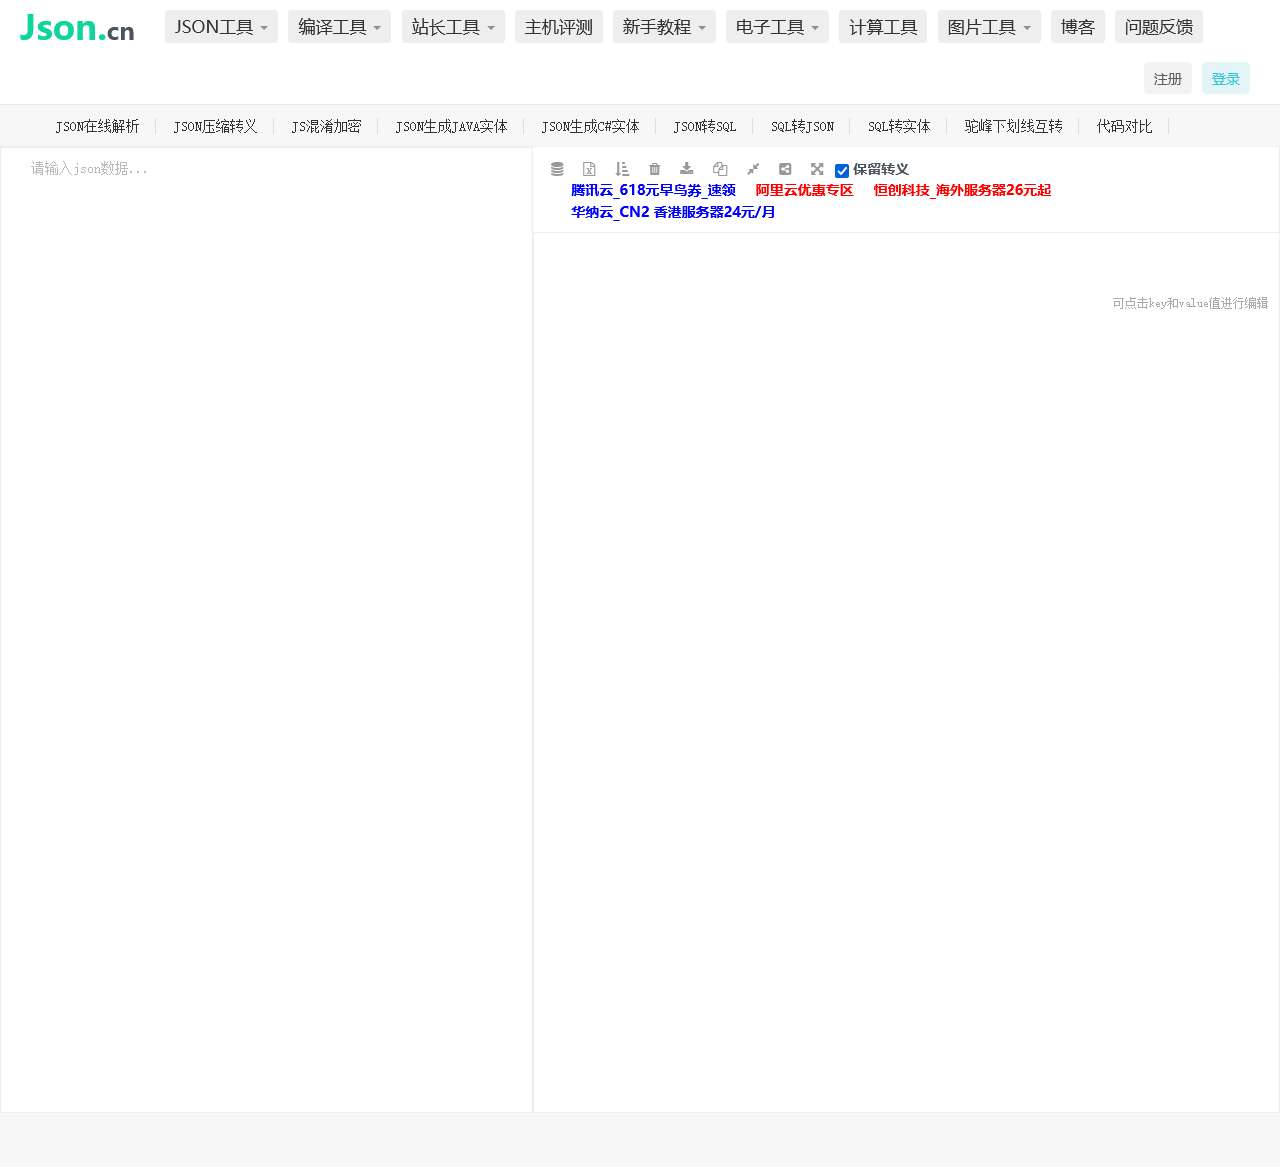This screenshot has width=1280, height=1167.
Task: Open the JSON压缩转义 tab
Action: coord(215,126)
